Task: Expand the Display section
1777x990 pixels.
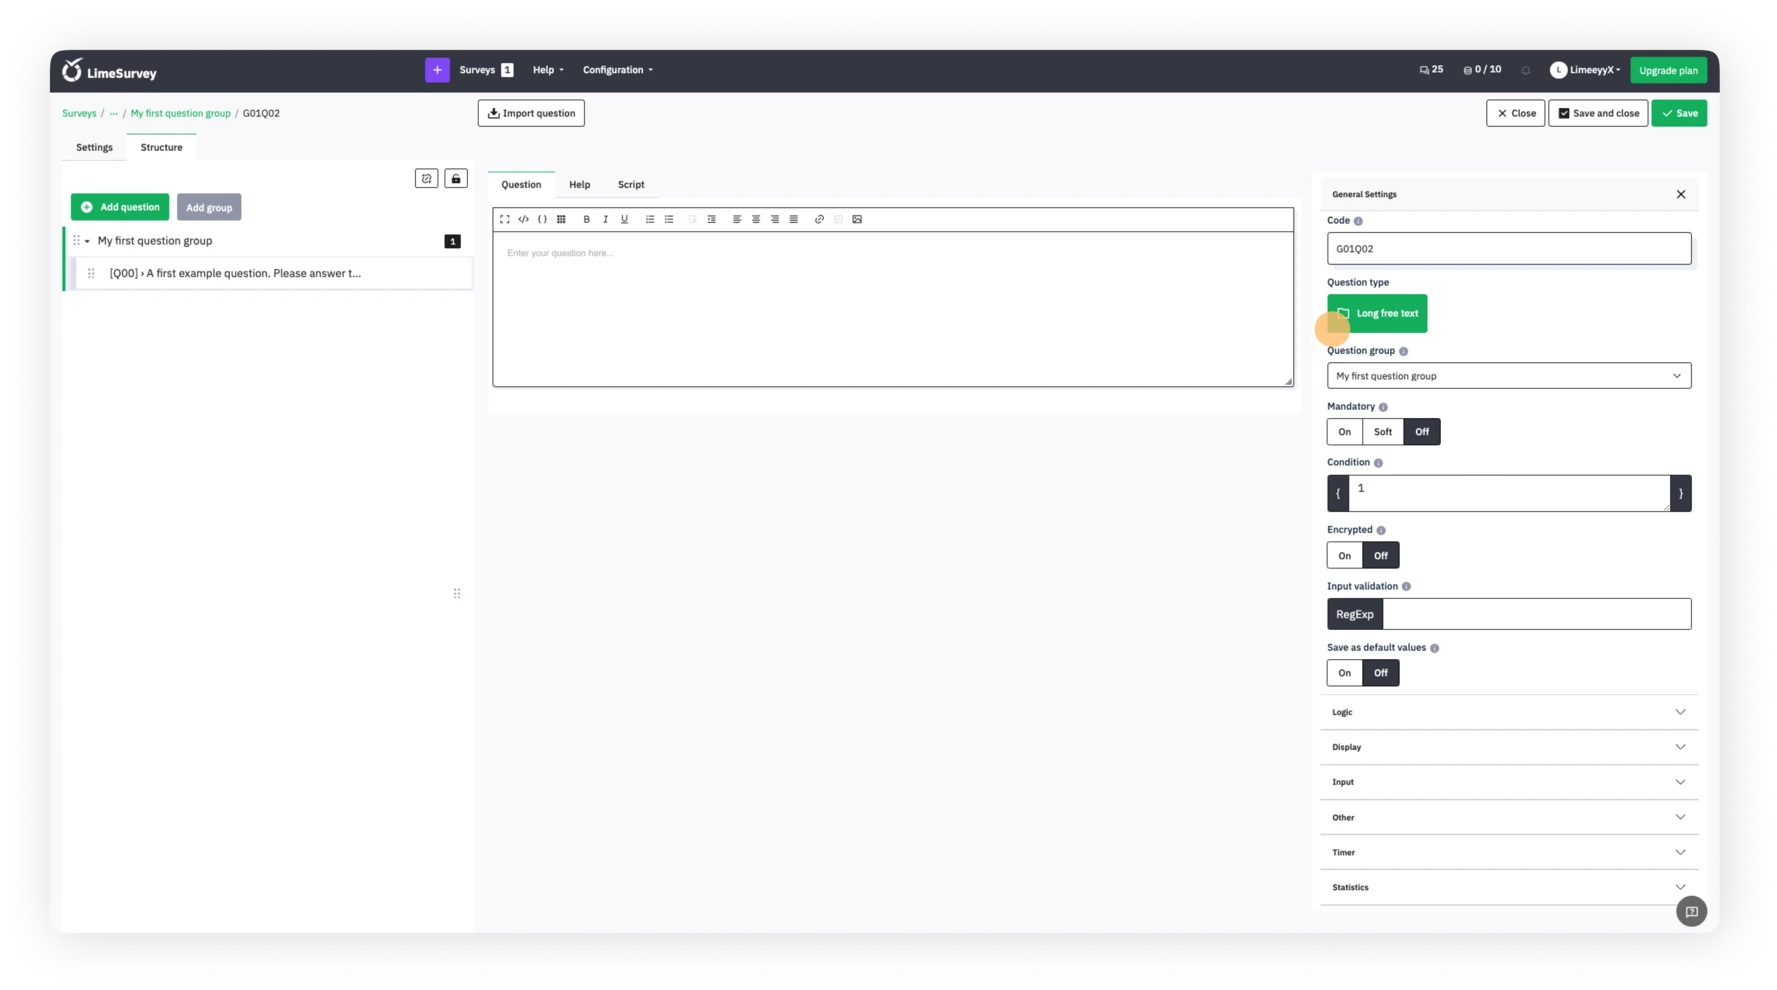Action: 1508,747
